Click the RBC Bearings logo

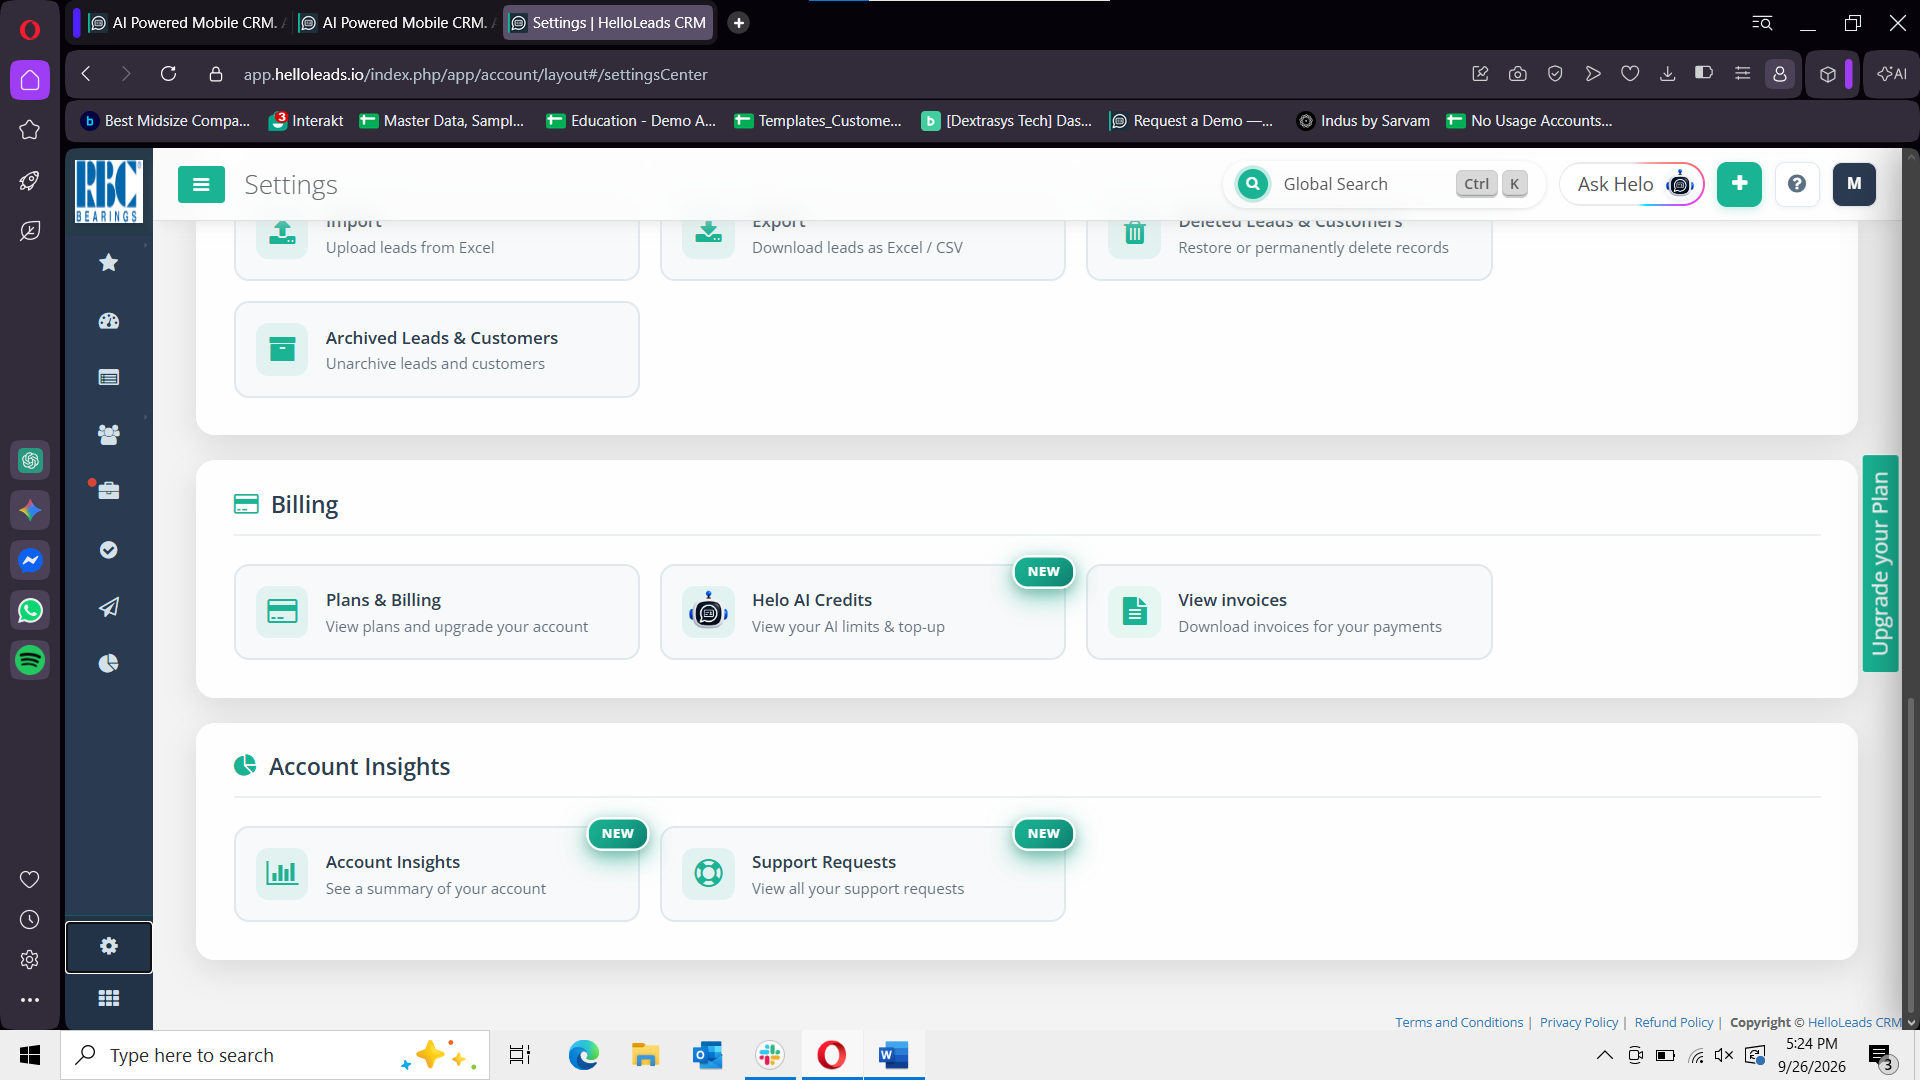coord(109,191)
